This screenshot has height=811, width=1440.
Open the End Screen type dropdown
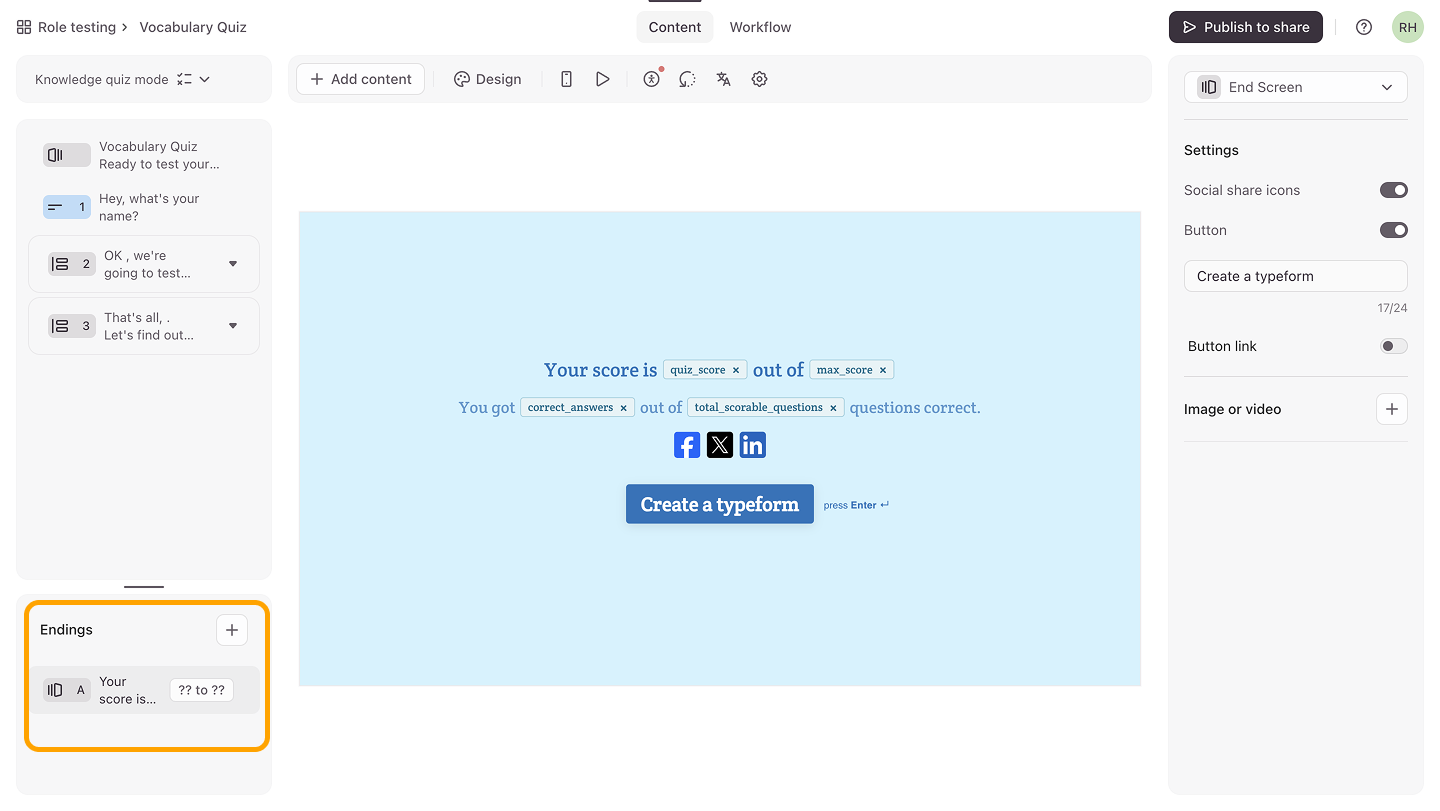coord(1296,87)
